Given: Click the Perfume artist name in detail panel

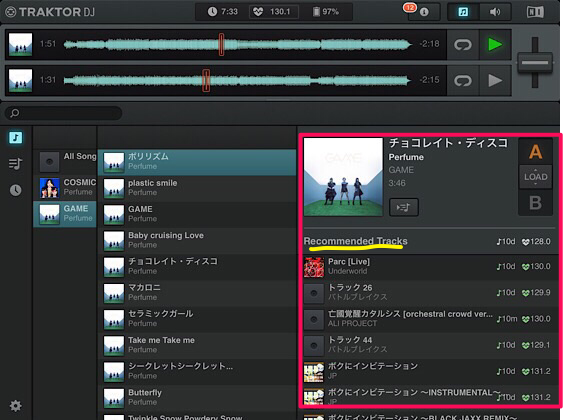Looking at the screenshot, I should [x=406, y=157].
